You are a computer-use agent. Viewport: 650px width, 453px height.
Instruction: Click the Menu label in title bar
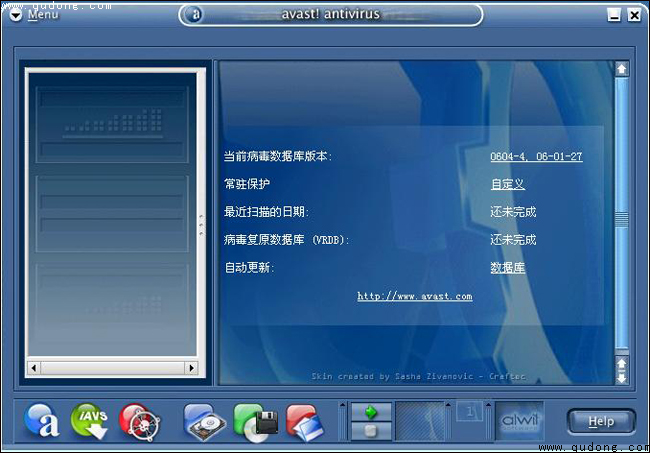(x=42, y=15)
